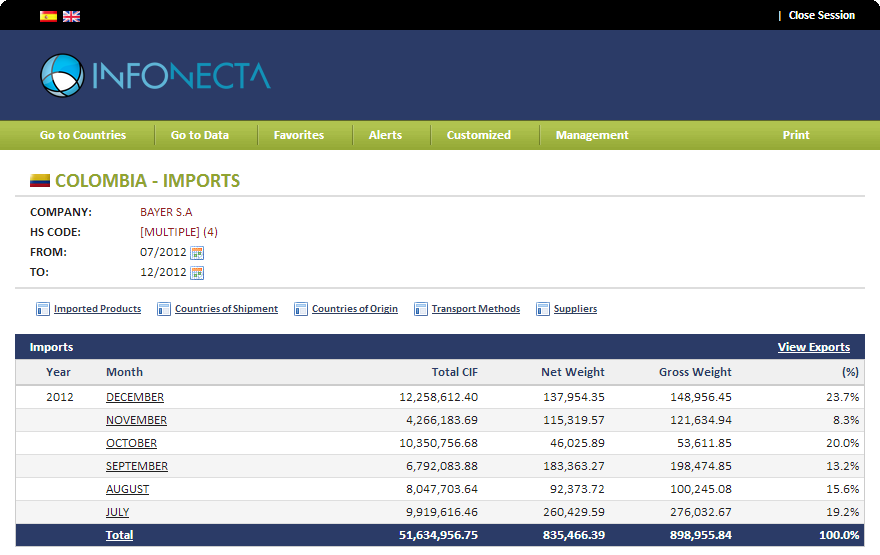Click the [MULTIPLE] (4) HS code value
The image size is (880, 555).
[x=179, y=232]
